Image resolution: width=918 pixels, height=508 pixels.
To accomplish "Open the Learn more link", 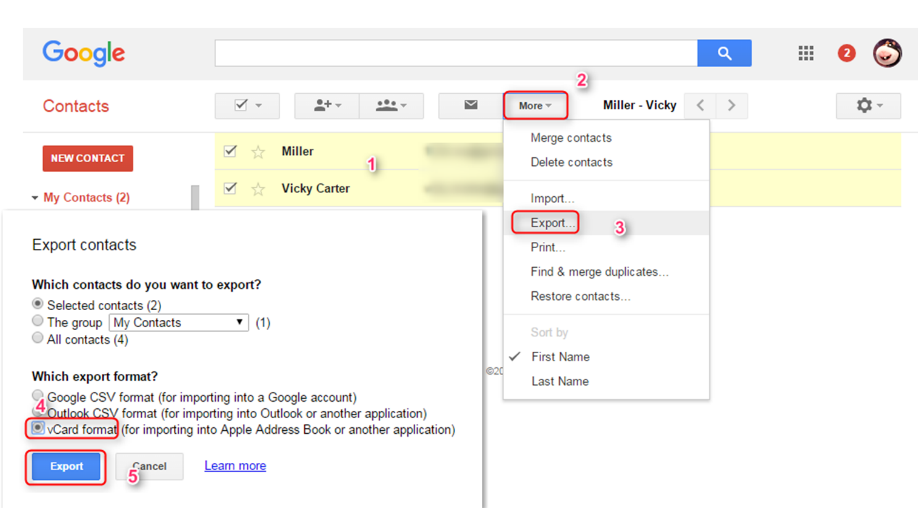I will [235, 466].
